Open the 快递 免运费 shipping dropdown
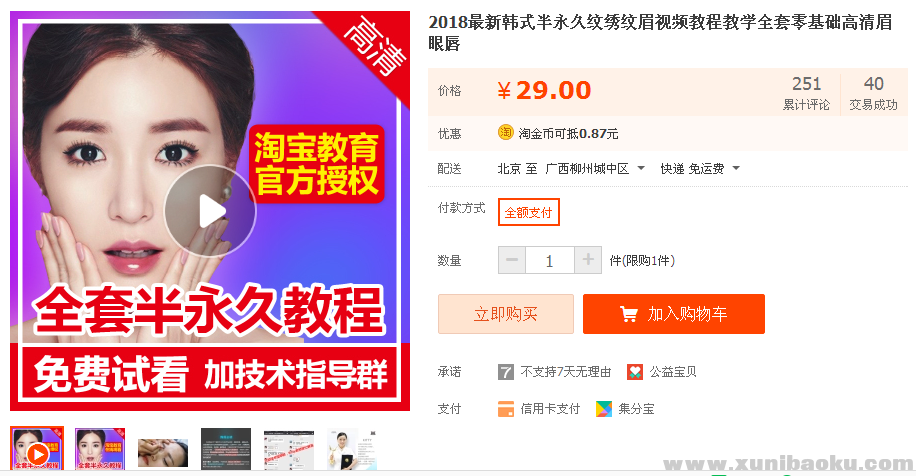 [x=700, y=169]
